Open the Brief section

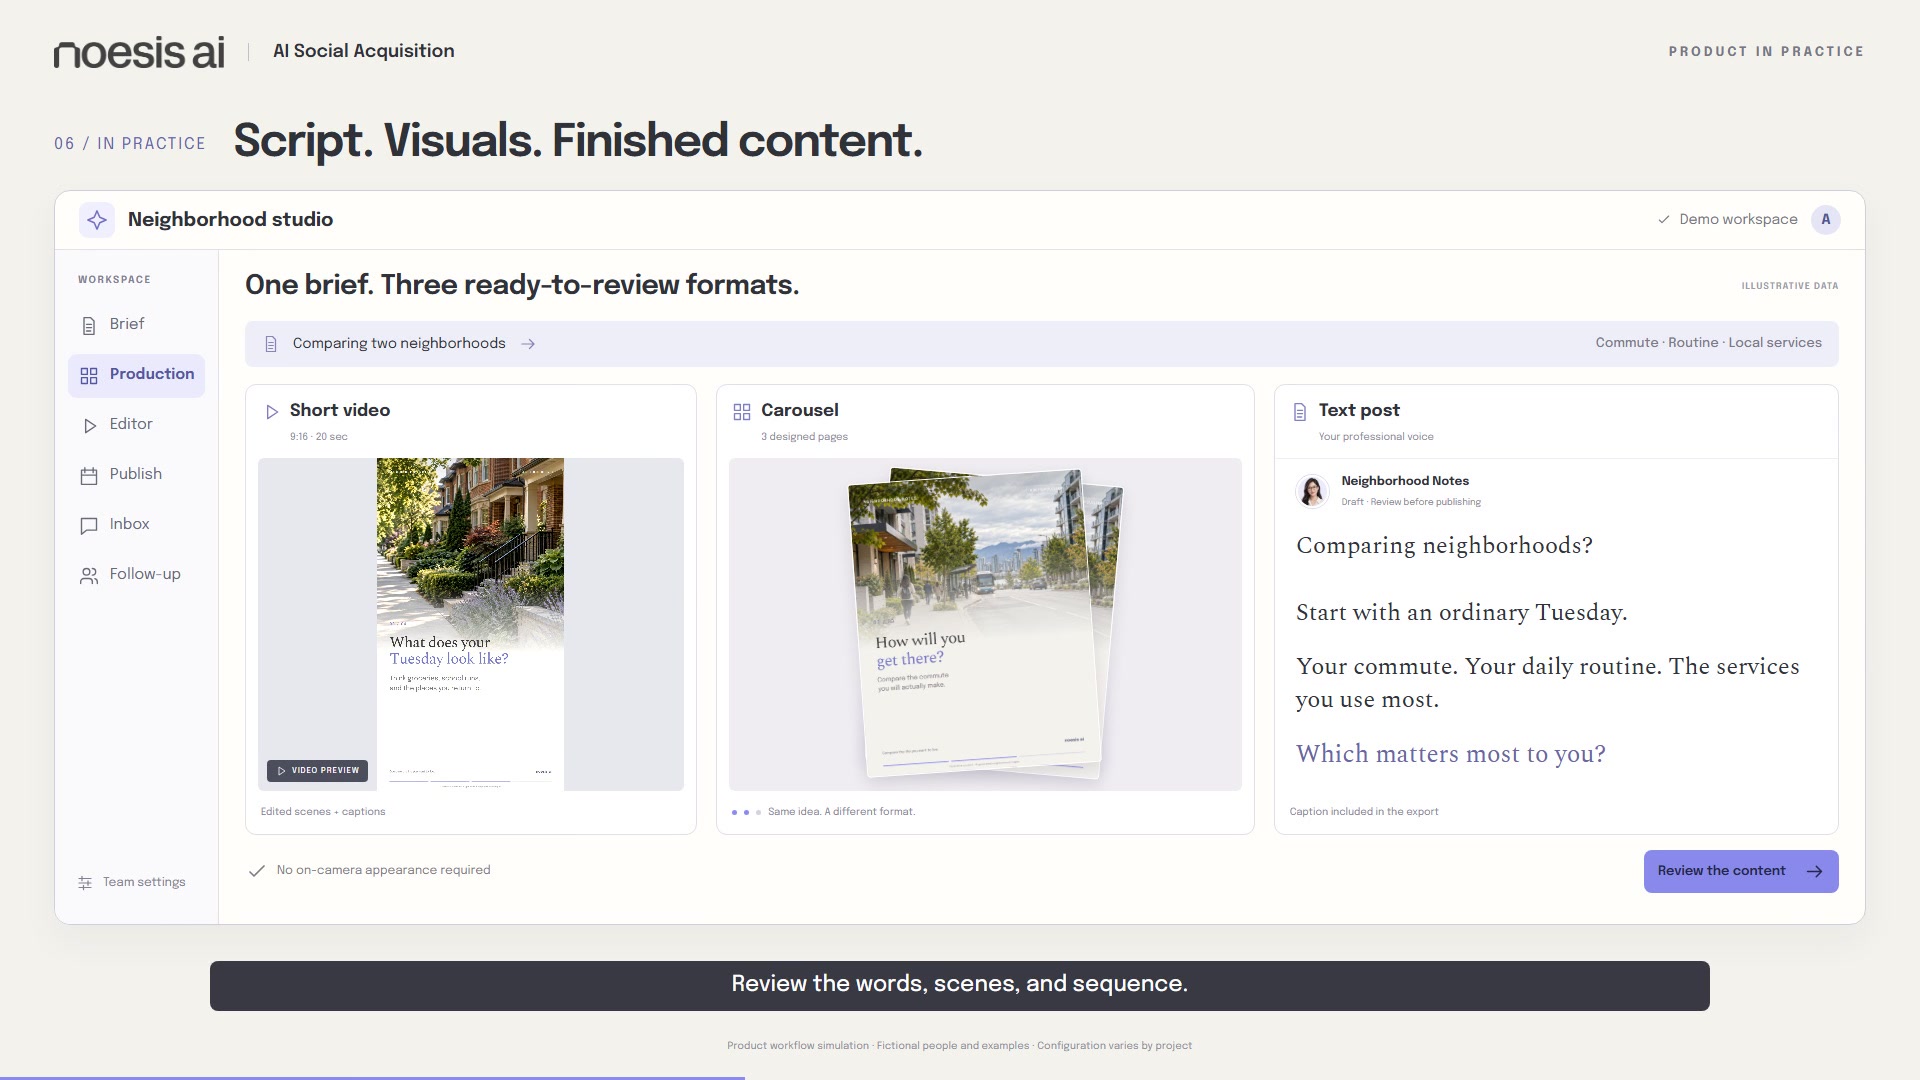136,324
